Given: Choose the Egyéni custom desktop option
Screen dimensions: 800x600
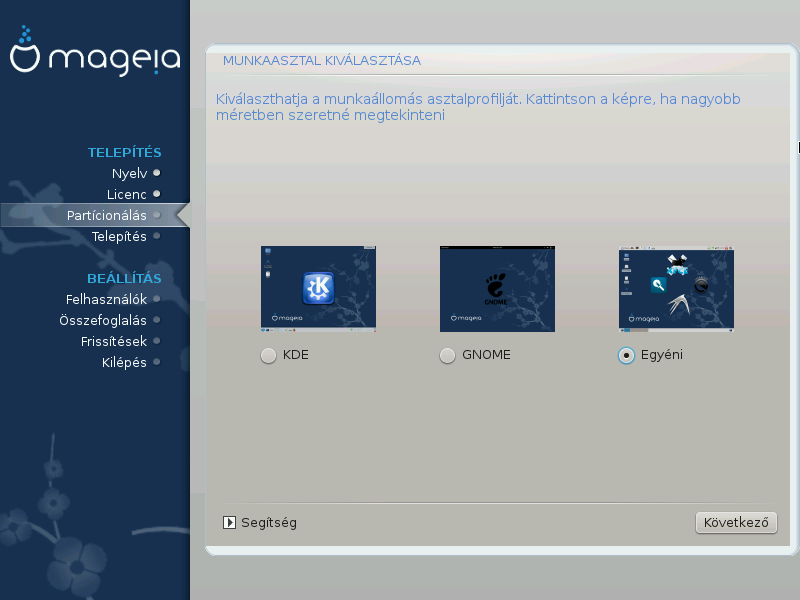Looking at the screenshot, I should (x=626, y=356).
